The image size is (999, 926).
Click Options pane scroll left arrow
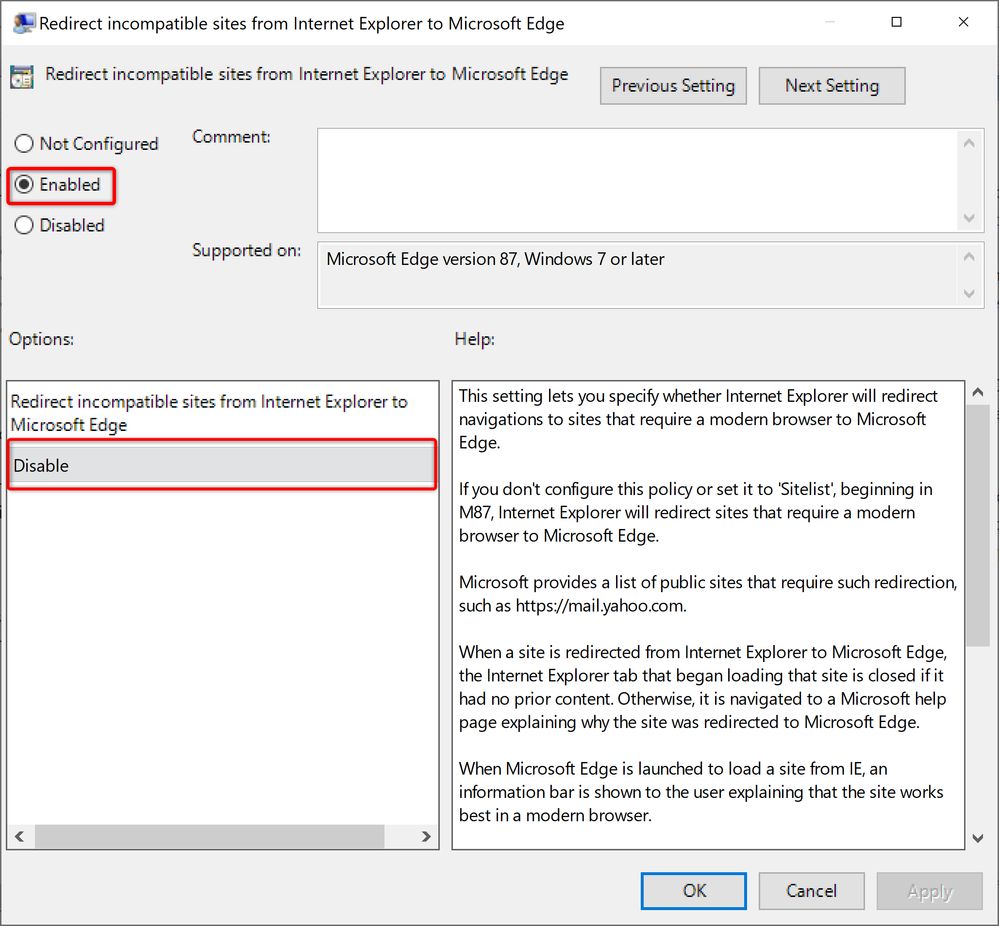[x=20, y=836]
